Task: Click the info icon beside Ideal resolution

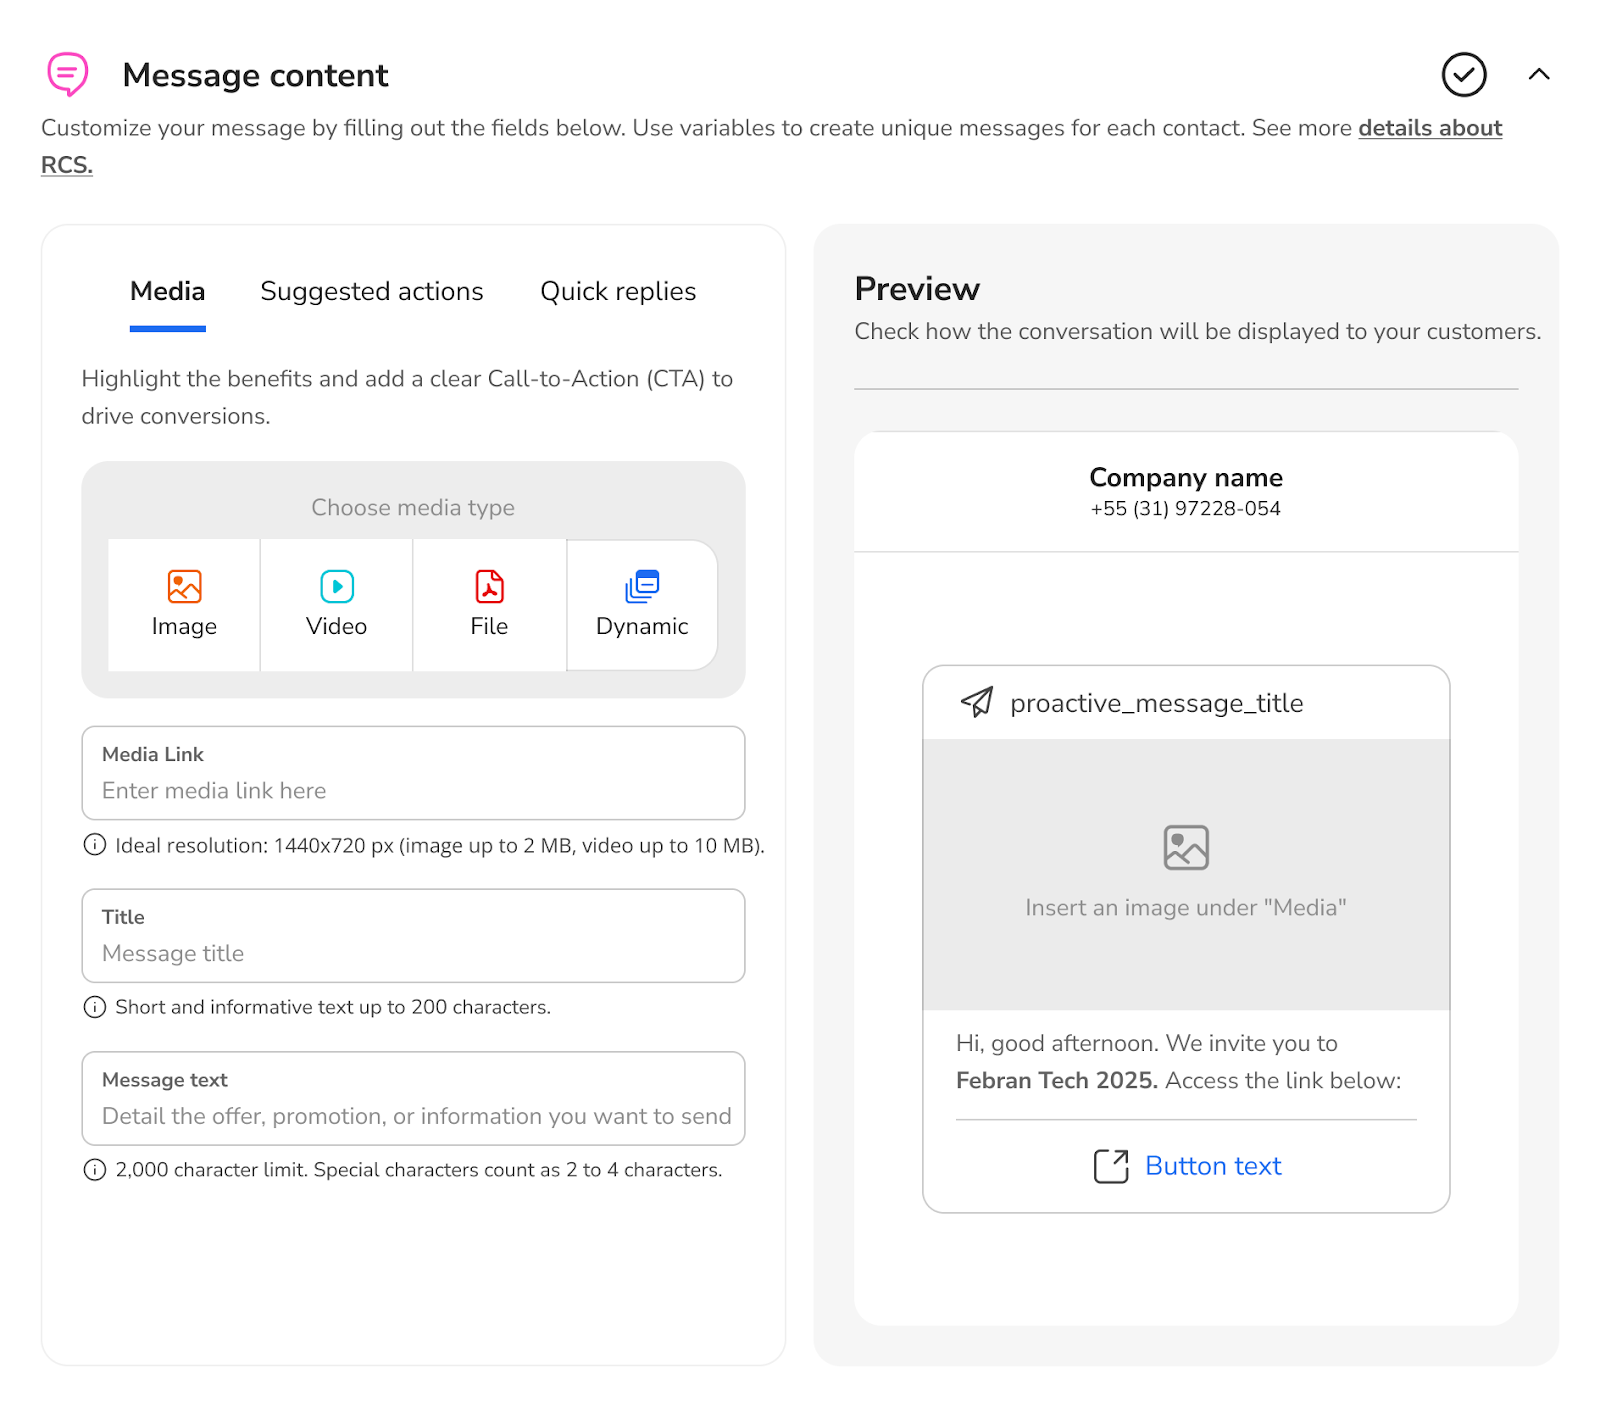Action: (94, 845)
